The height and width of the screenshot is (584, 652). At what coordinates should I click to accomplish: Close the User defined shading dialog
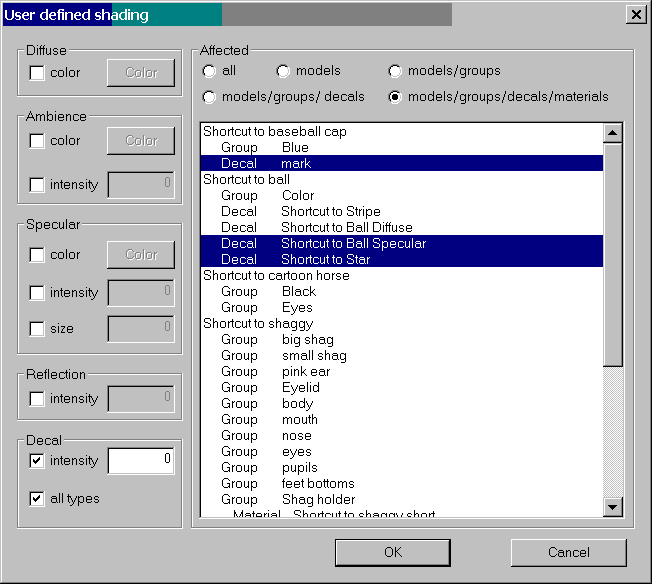tap(636, 15)
